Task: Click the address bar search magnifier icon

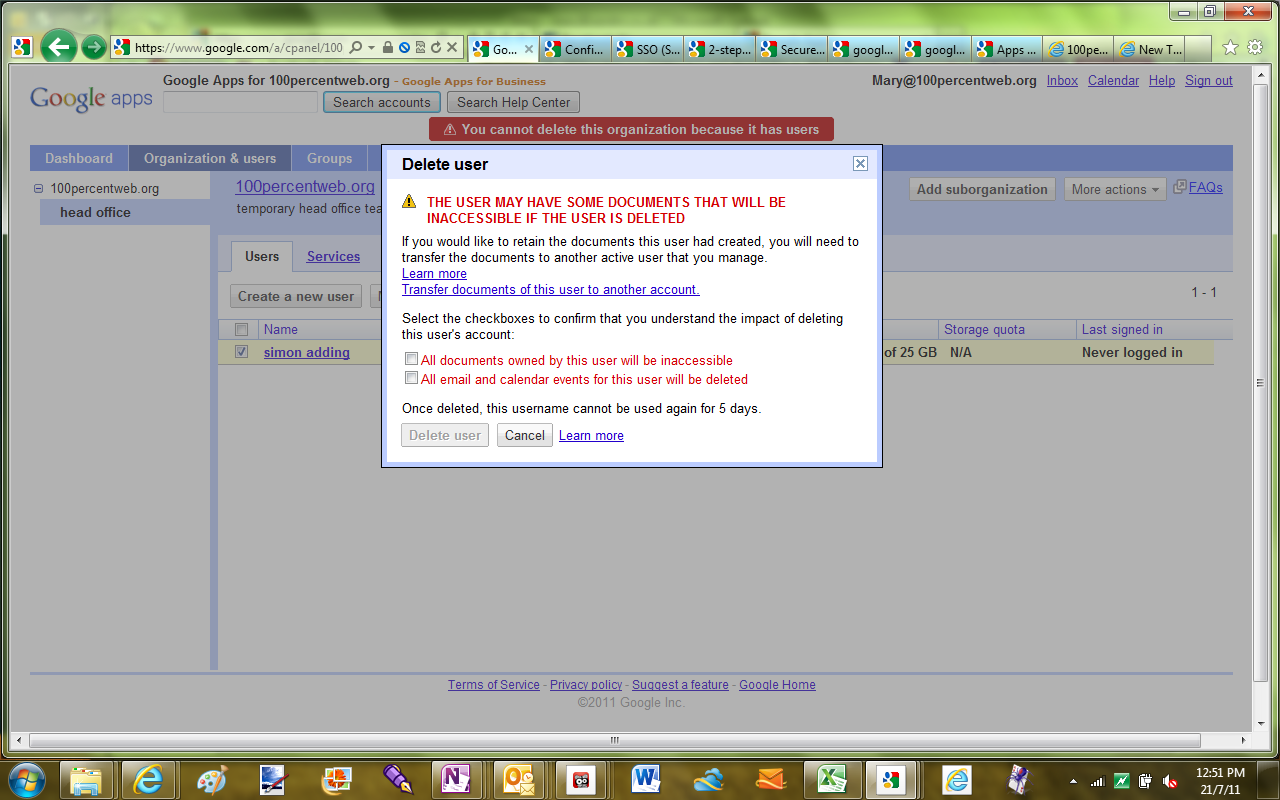Action: 357,47
